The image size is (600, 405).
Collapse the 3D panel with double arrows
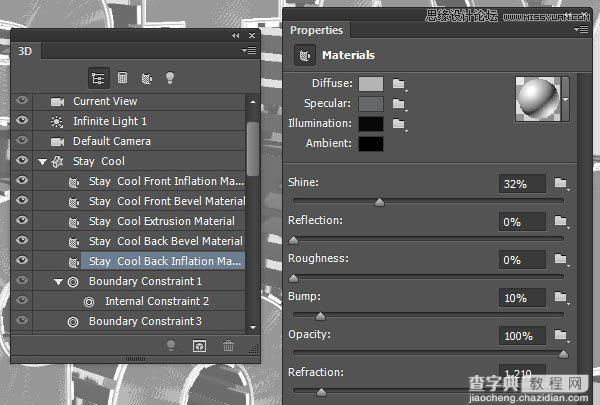[x=235, y=36]
